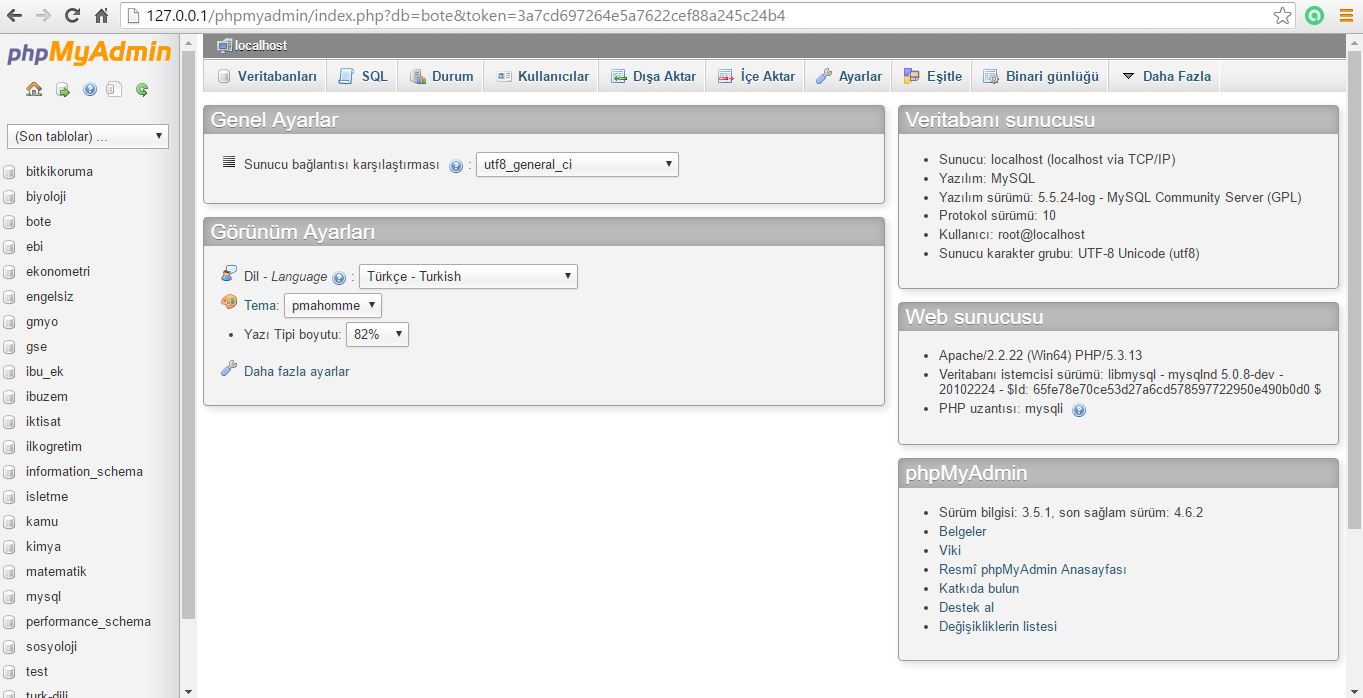Open the Viki link
This screenshot has width=1363, height=698.
(x=950, y=550)
